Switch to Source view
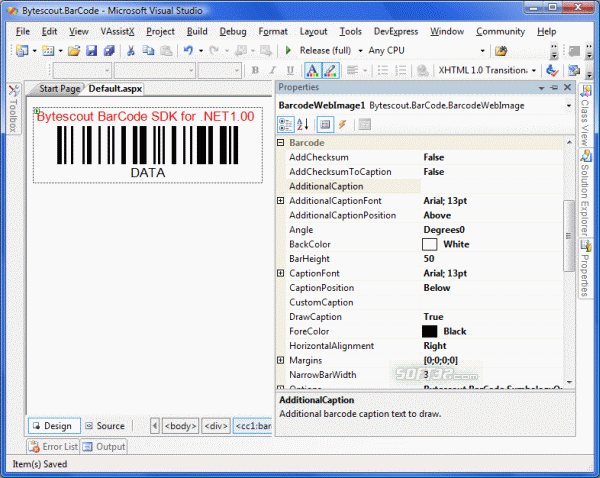Viewport: 600px width, 478px height. pos(105,426)
